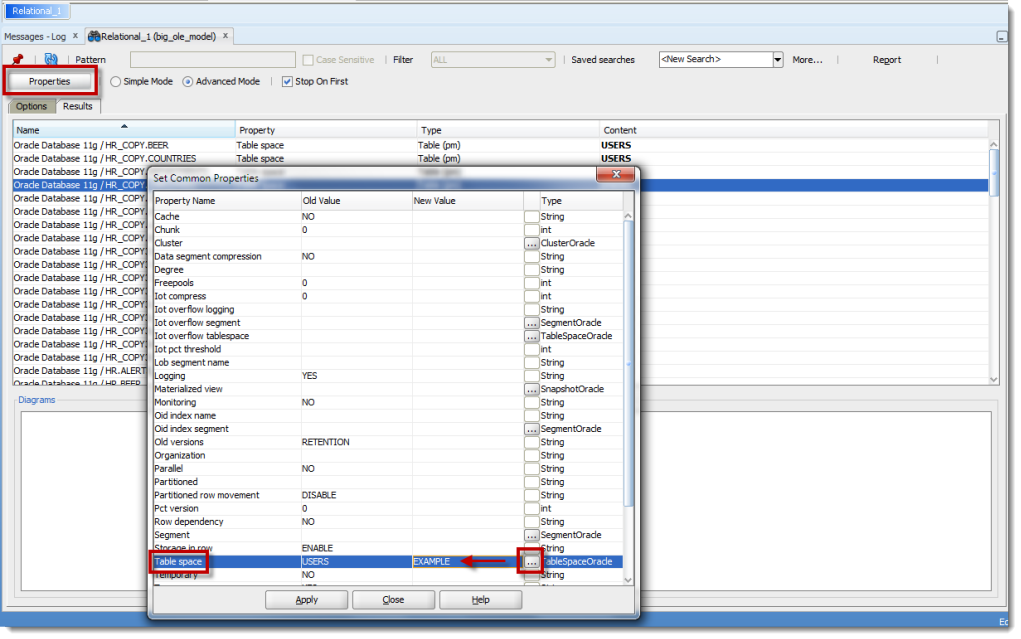Open the Iot overflow segment ellipsis icon
The width and height of the screenshot is (1021, 639).
[x=533, y=322]
